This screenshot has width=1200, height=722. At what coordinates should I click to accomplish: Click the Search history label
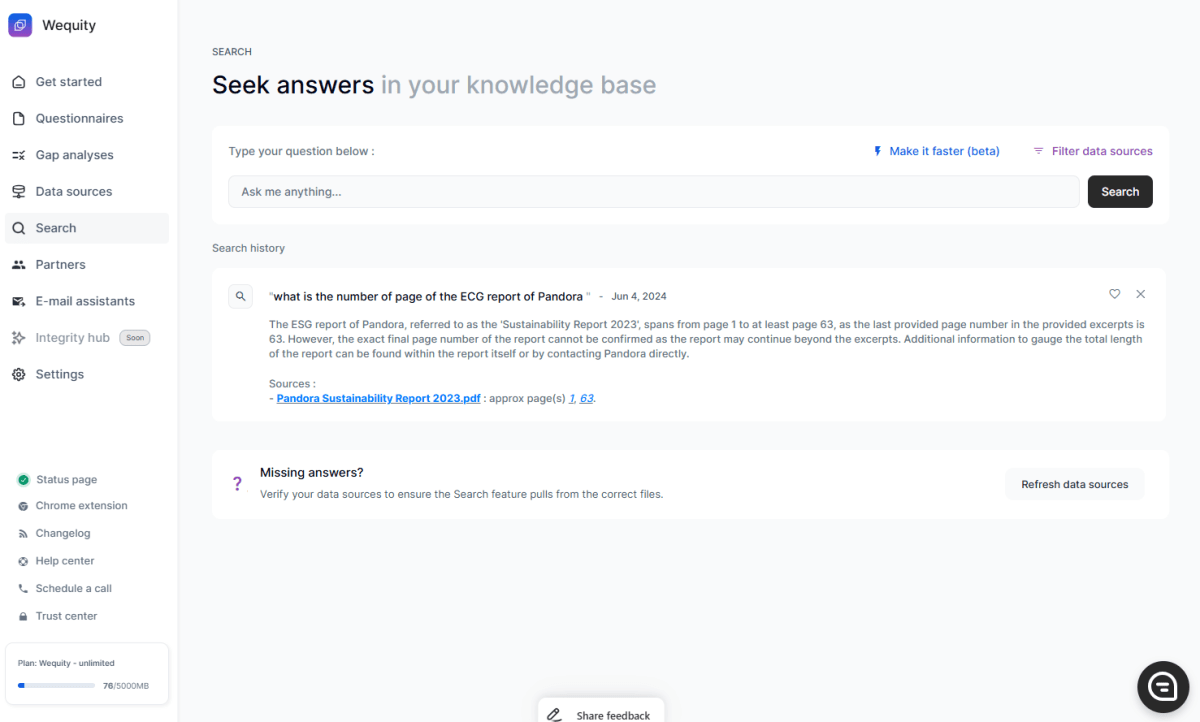tap(248, 248)
